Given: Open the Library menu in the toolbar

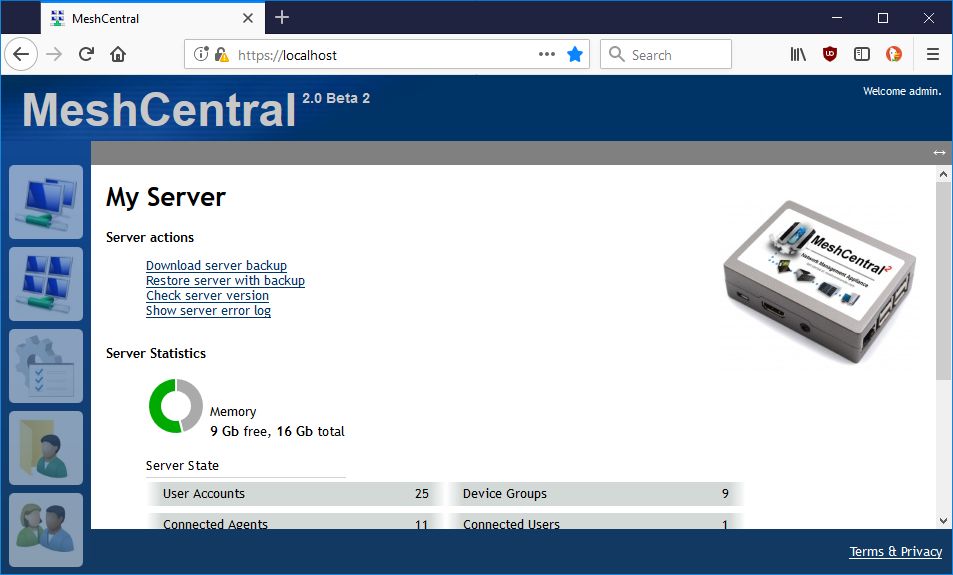Looking at the screenshot, I should point(798,55).
